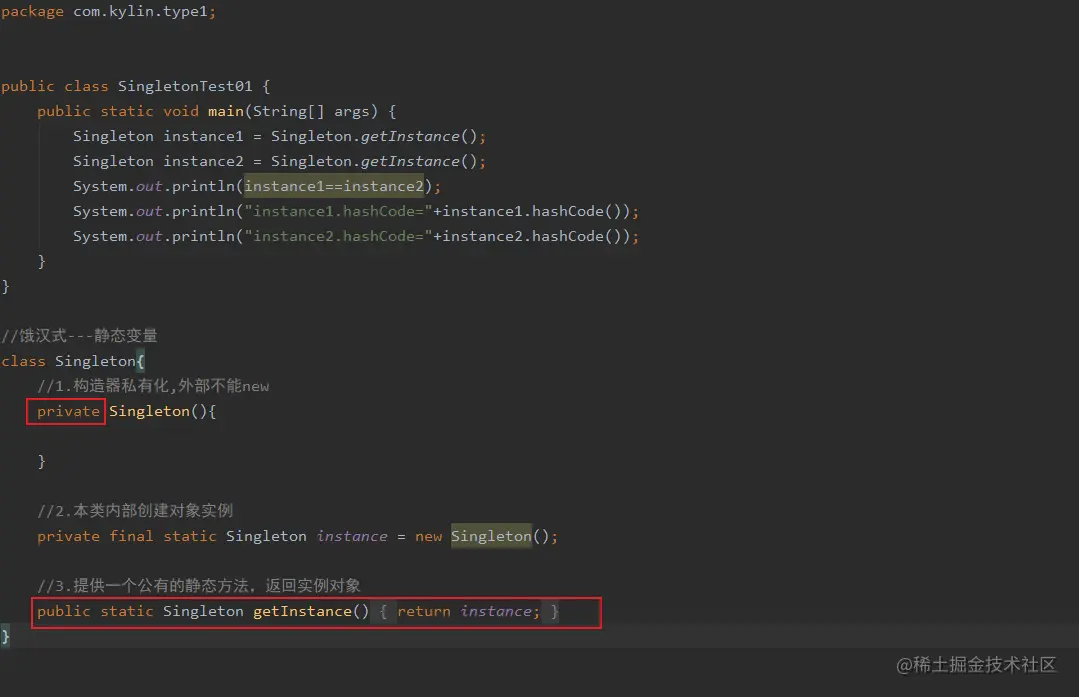The image size is (1079, 697).
Task: Click the instance2 variable declaration line
Action: click(x=279, y=161)
